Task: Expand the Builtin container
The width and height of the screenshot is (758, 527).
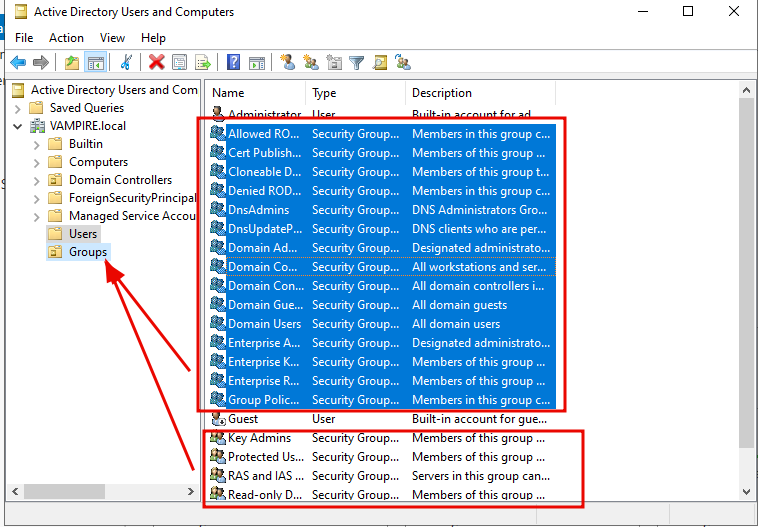Action: (x=37, y=145)
